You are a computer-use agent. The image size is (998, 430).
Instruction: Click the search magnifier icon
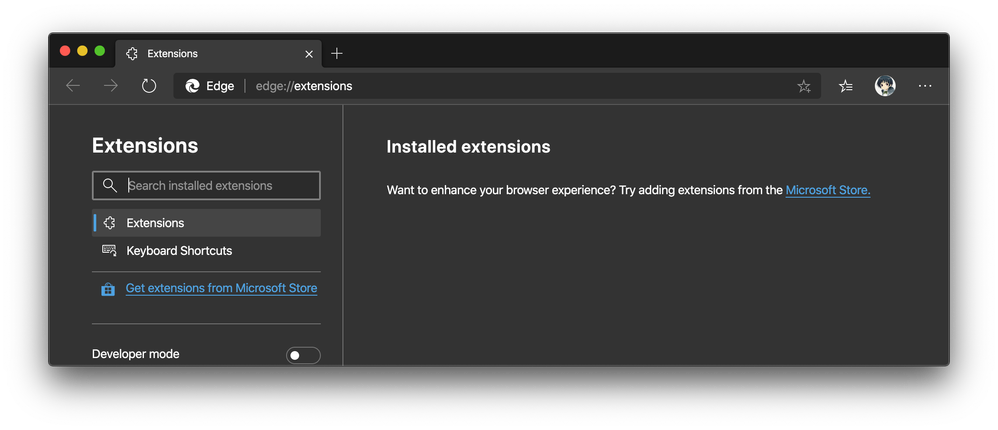coord(109,185)
